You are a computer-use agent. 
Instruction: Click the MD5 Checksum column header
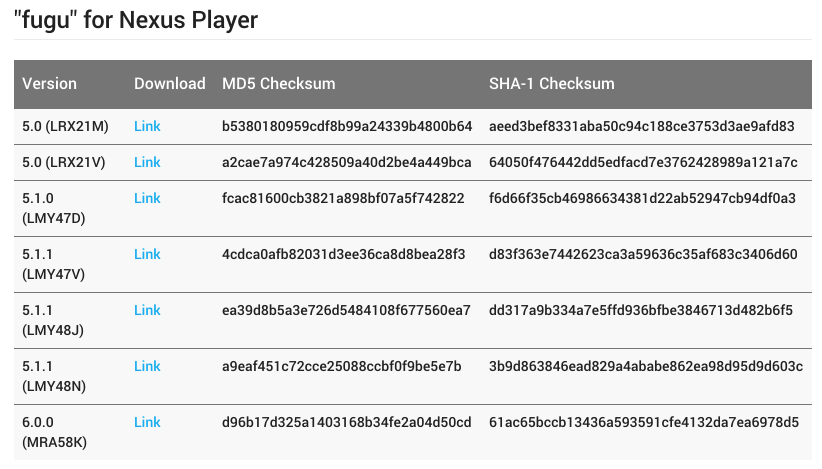pyautogui.click(x=278, y=84)
